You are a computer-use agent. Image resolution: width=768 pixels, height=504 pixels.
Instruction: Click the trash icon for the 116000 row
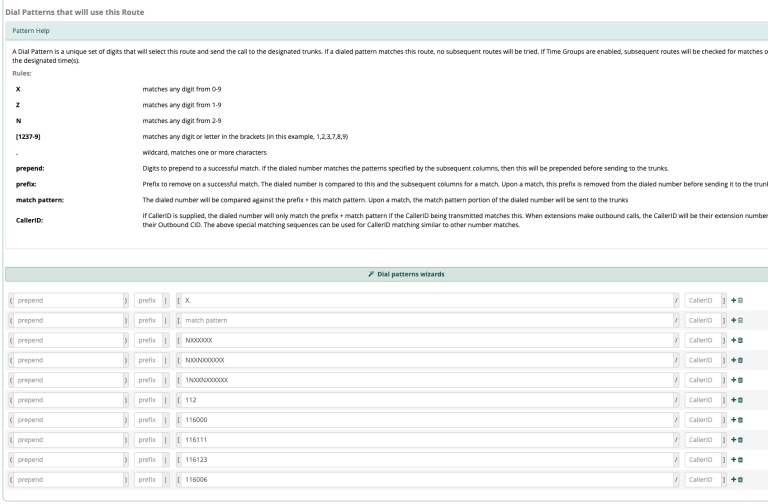[x=741, y=420]
